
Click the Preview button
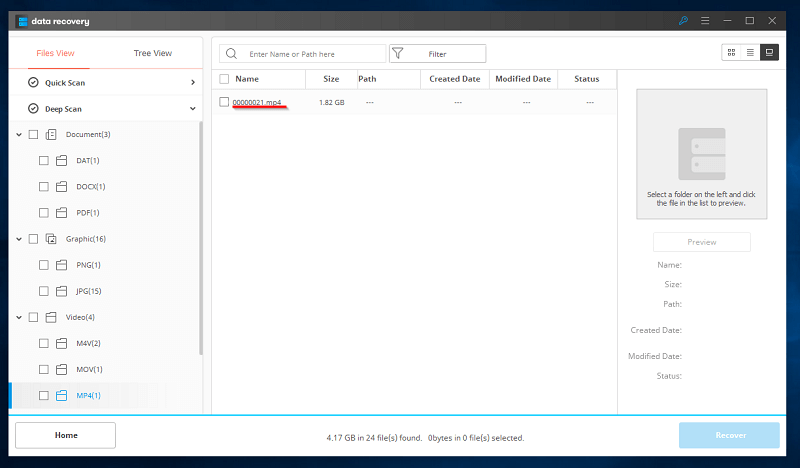702,242
